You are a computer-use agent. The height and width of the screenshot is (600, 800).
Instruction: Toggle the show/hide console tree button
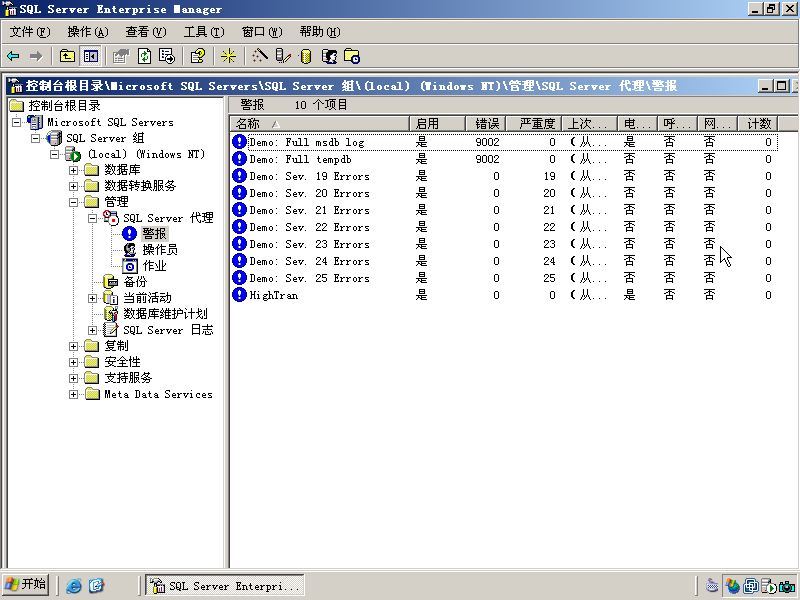pos(91,56)
